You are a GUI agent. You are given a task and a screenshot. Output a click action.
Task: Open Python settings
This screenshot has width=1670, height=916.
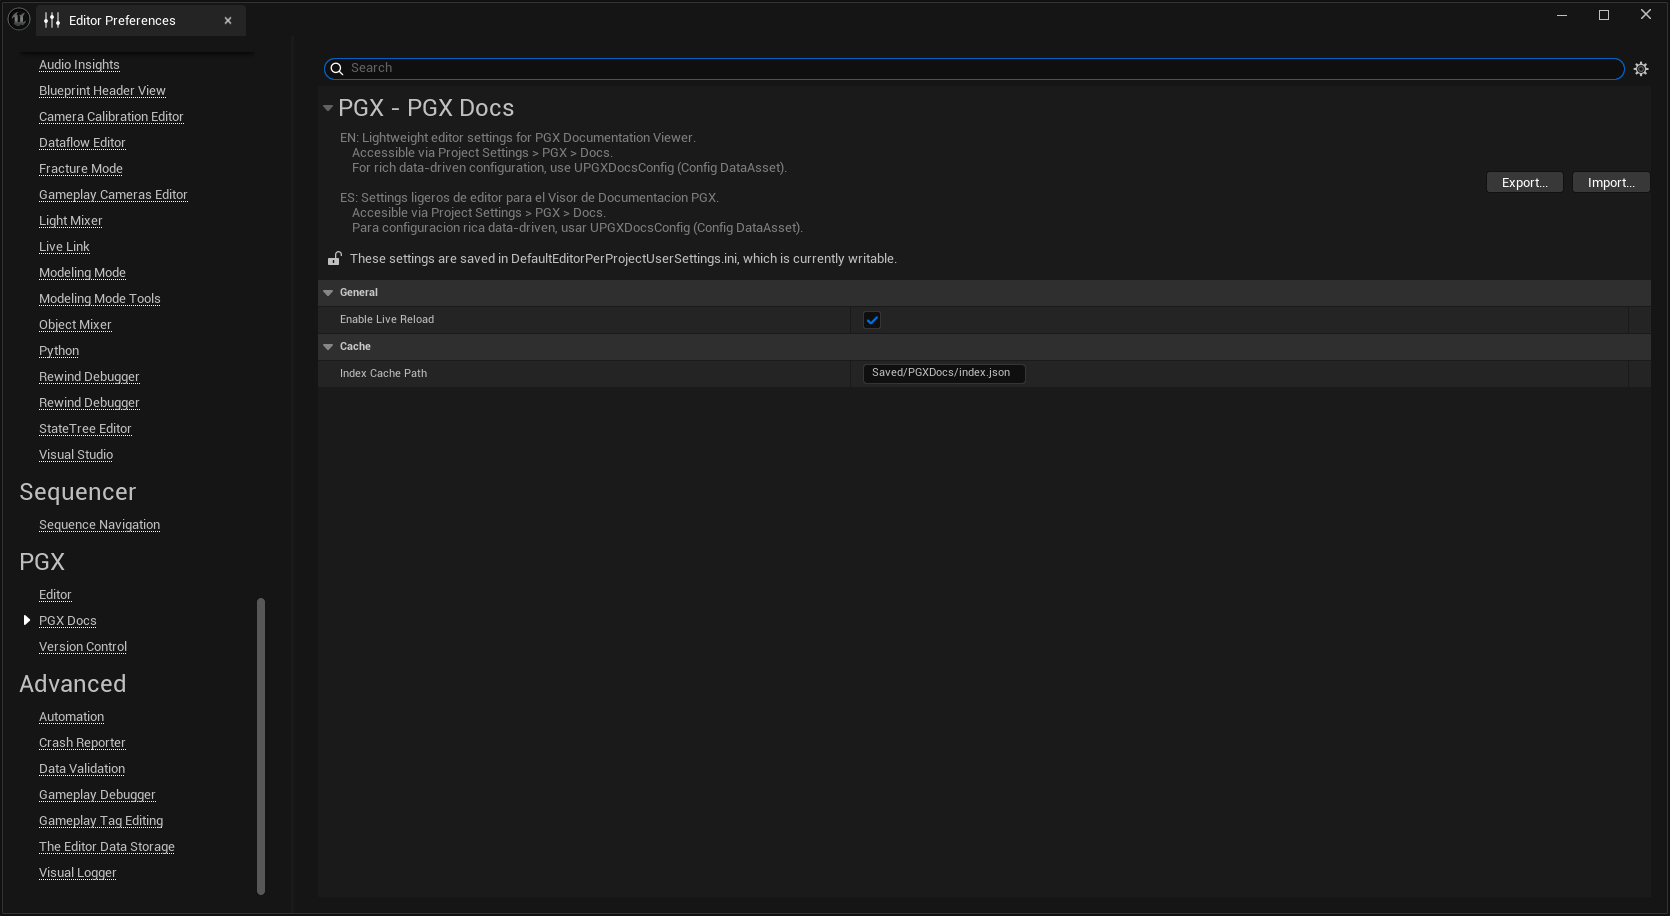click(x=59, y=351)
